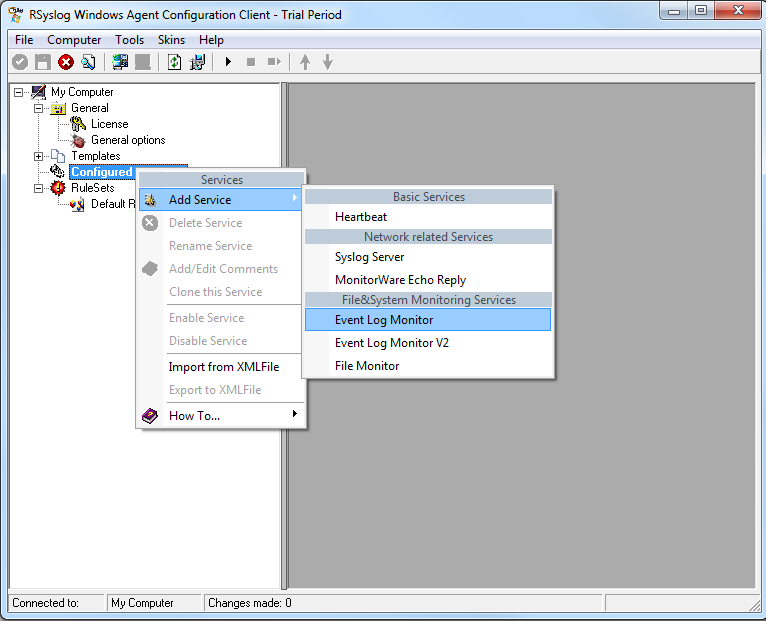Open the Add Service submenu arrow
The image size is (766, 621).
pos(294,198)
